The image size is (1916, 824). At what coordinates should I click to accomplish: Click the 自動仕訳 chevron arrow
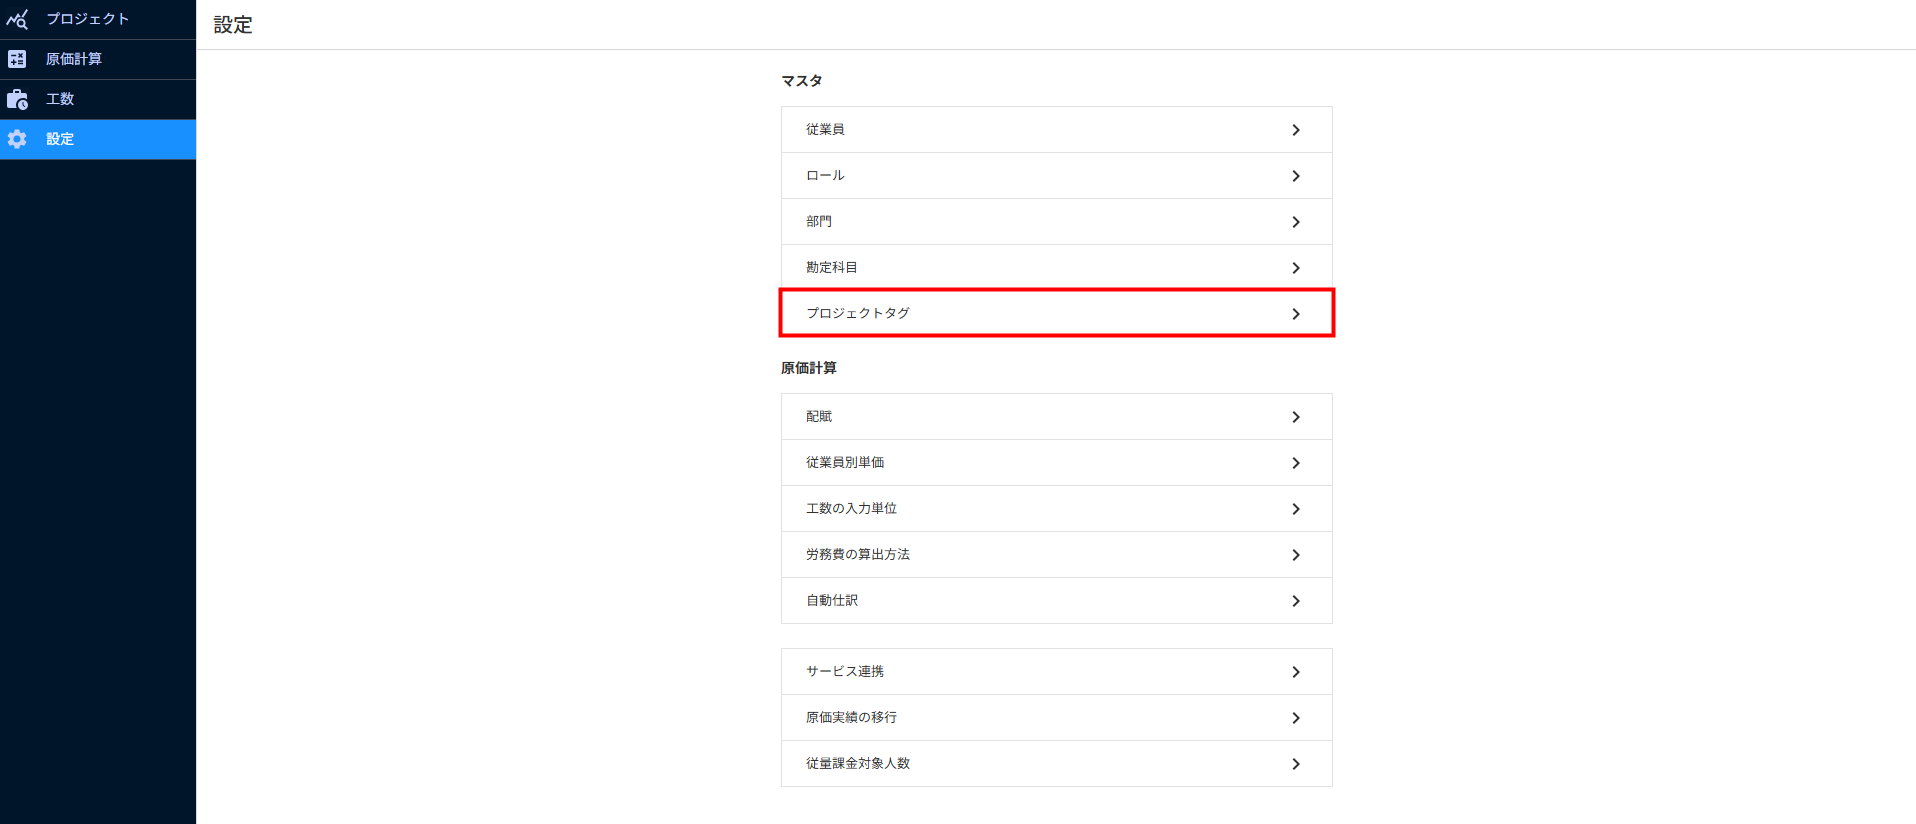pyautogui.click(x=1296, y=601)
